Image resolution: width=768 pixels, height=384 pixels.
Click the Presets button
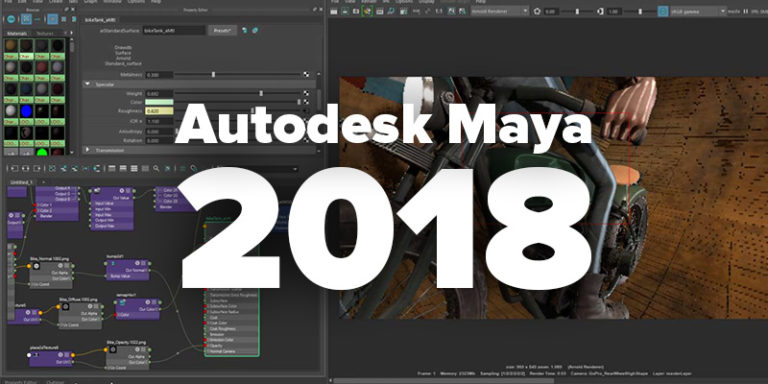pos(223,30)
